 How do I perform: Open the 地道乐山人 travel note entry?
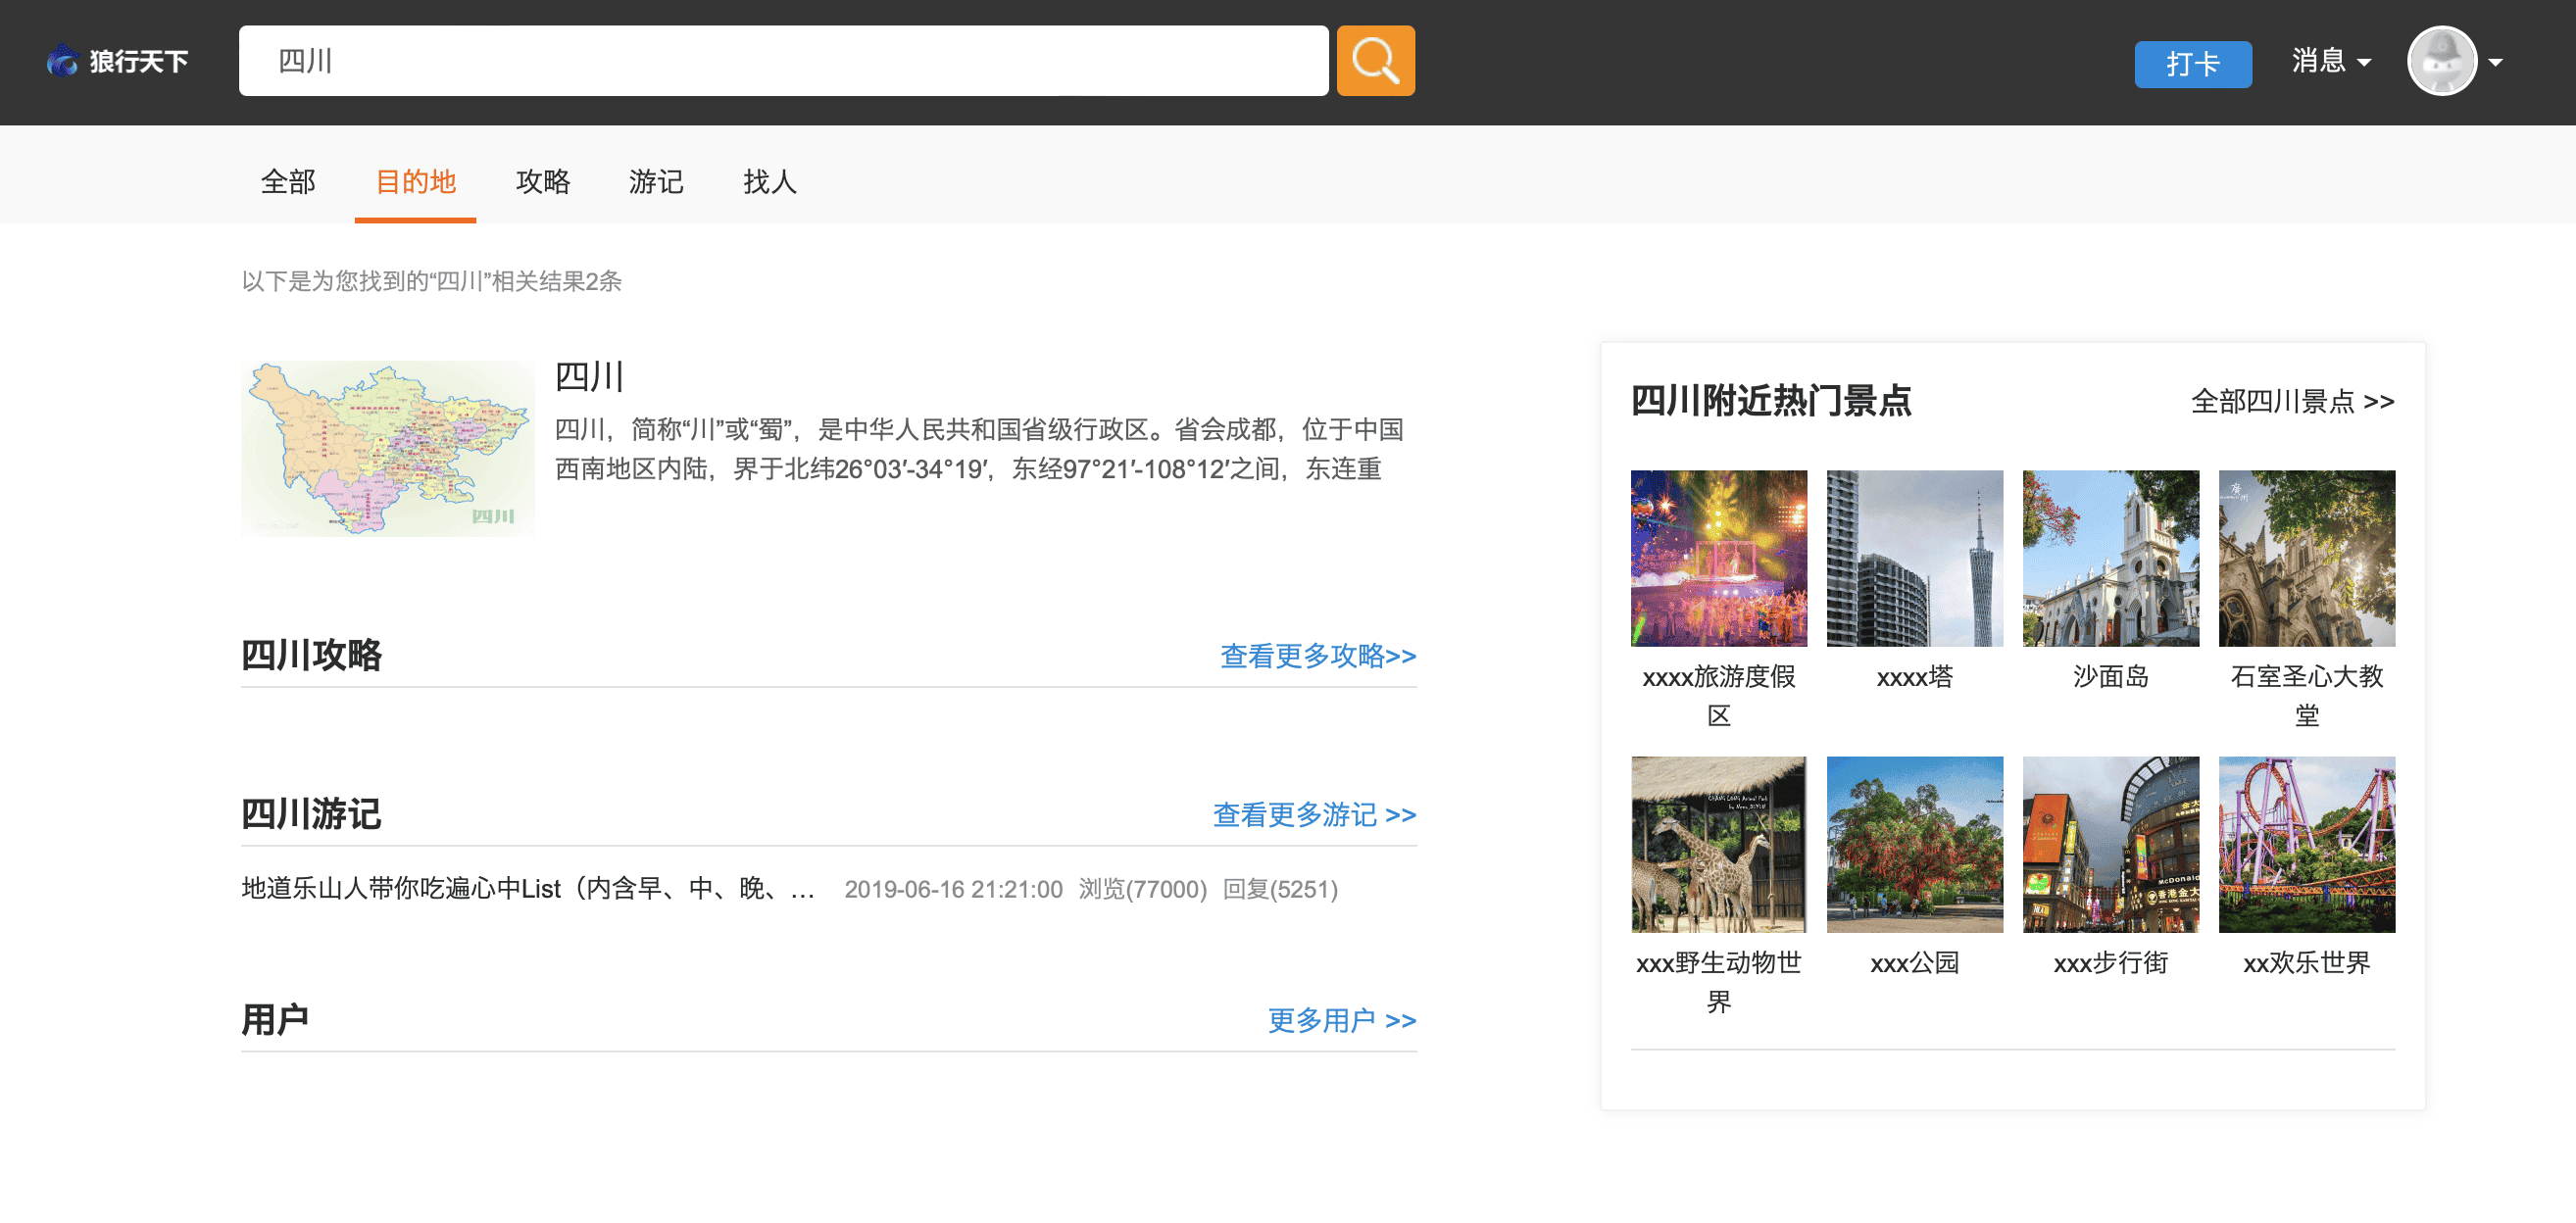tap(528, 888)
